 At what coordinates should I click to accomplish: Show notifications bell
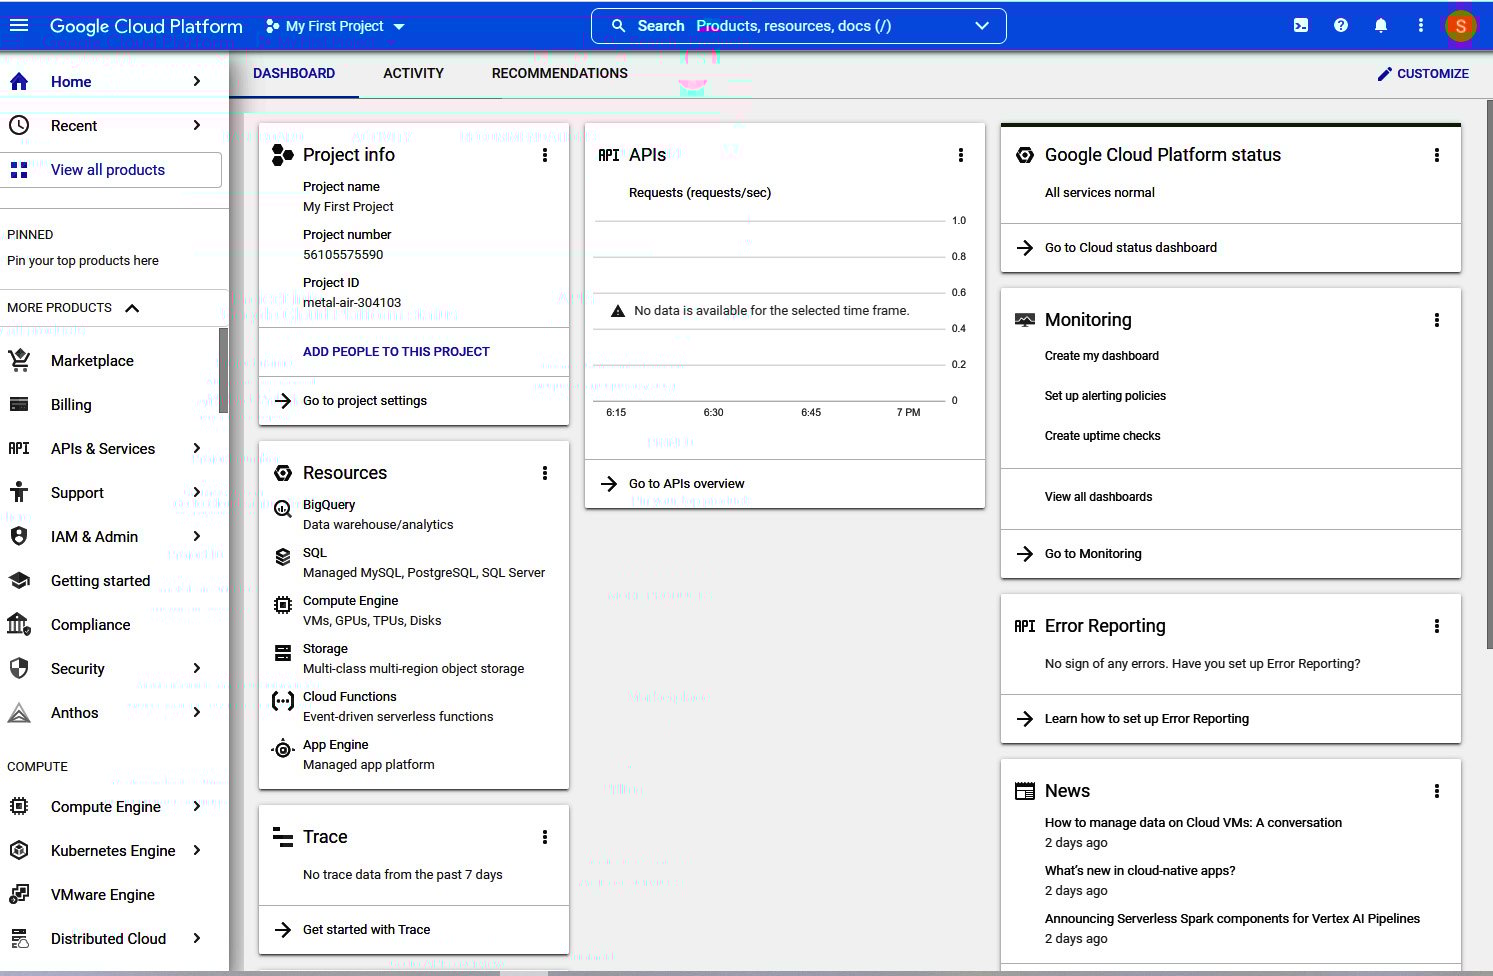1381,26
